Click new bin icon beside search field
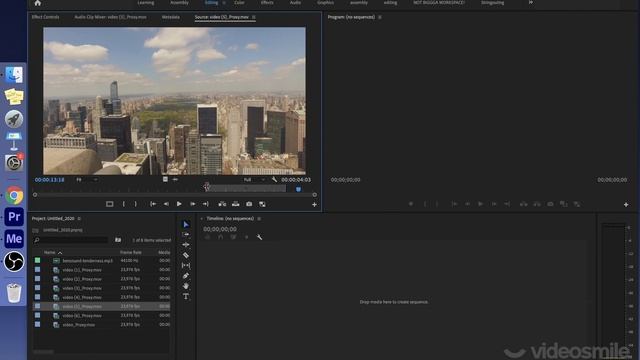Image resolution: width=640 pixels, height=360 pixels. [118, 240]
